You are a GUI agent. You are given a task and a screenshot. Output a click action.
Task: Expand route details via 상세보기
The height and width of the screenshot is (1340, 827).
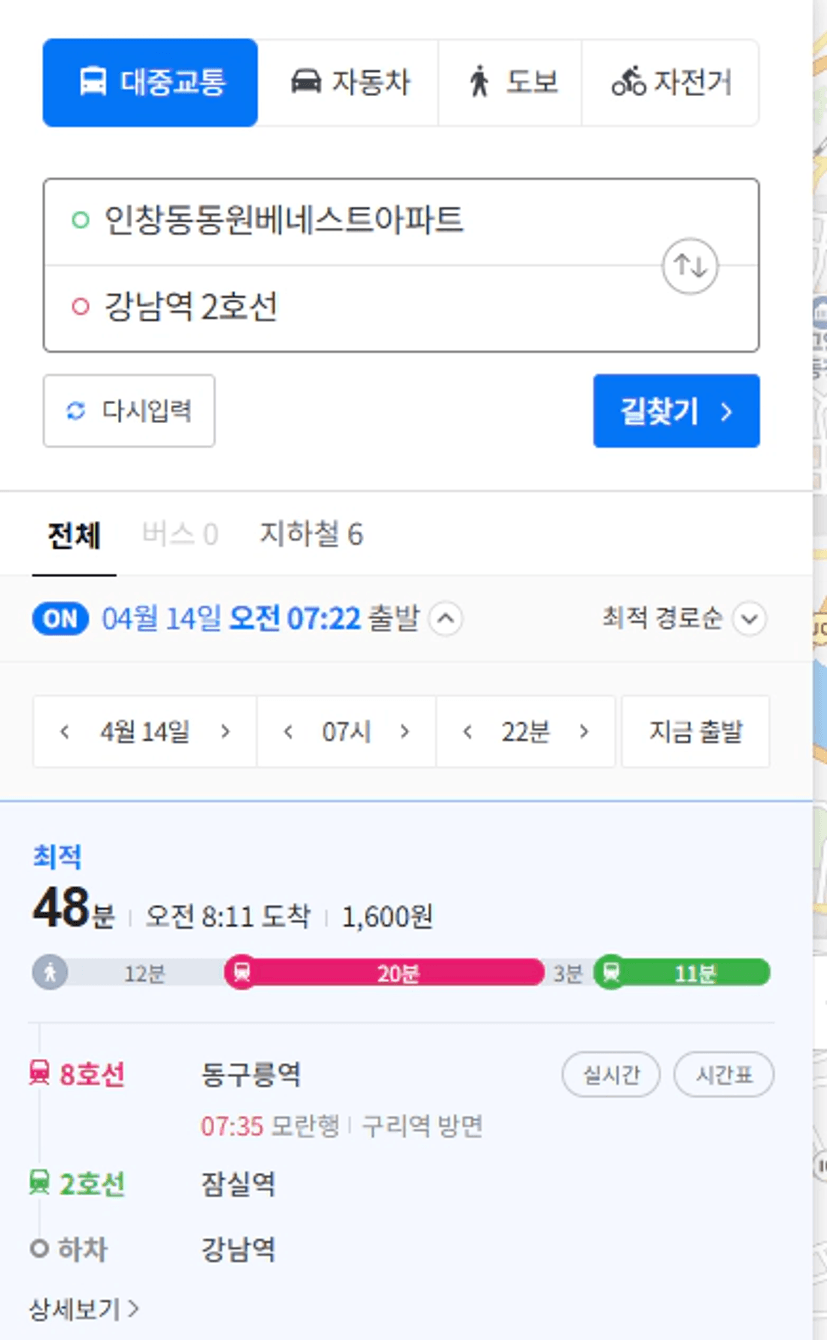tap(85, 1309)
